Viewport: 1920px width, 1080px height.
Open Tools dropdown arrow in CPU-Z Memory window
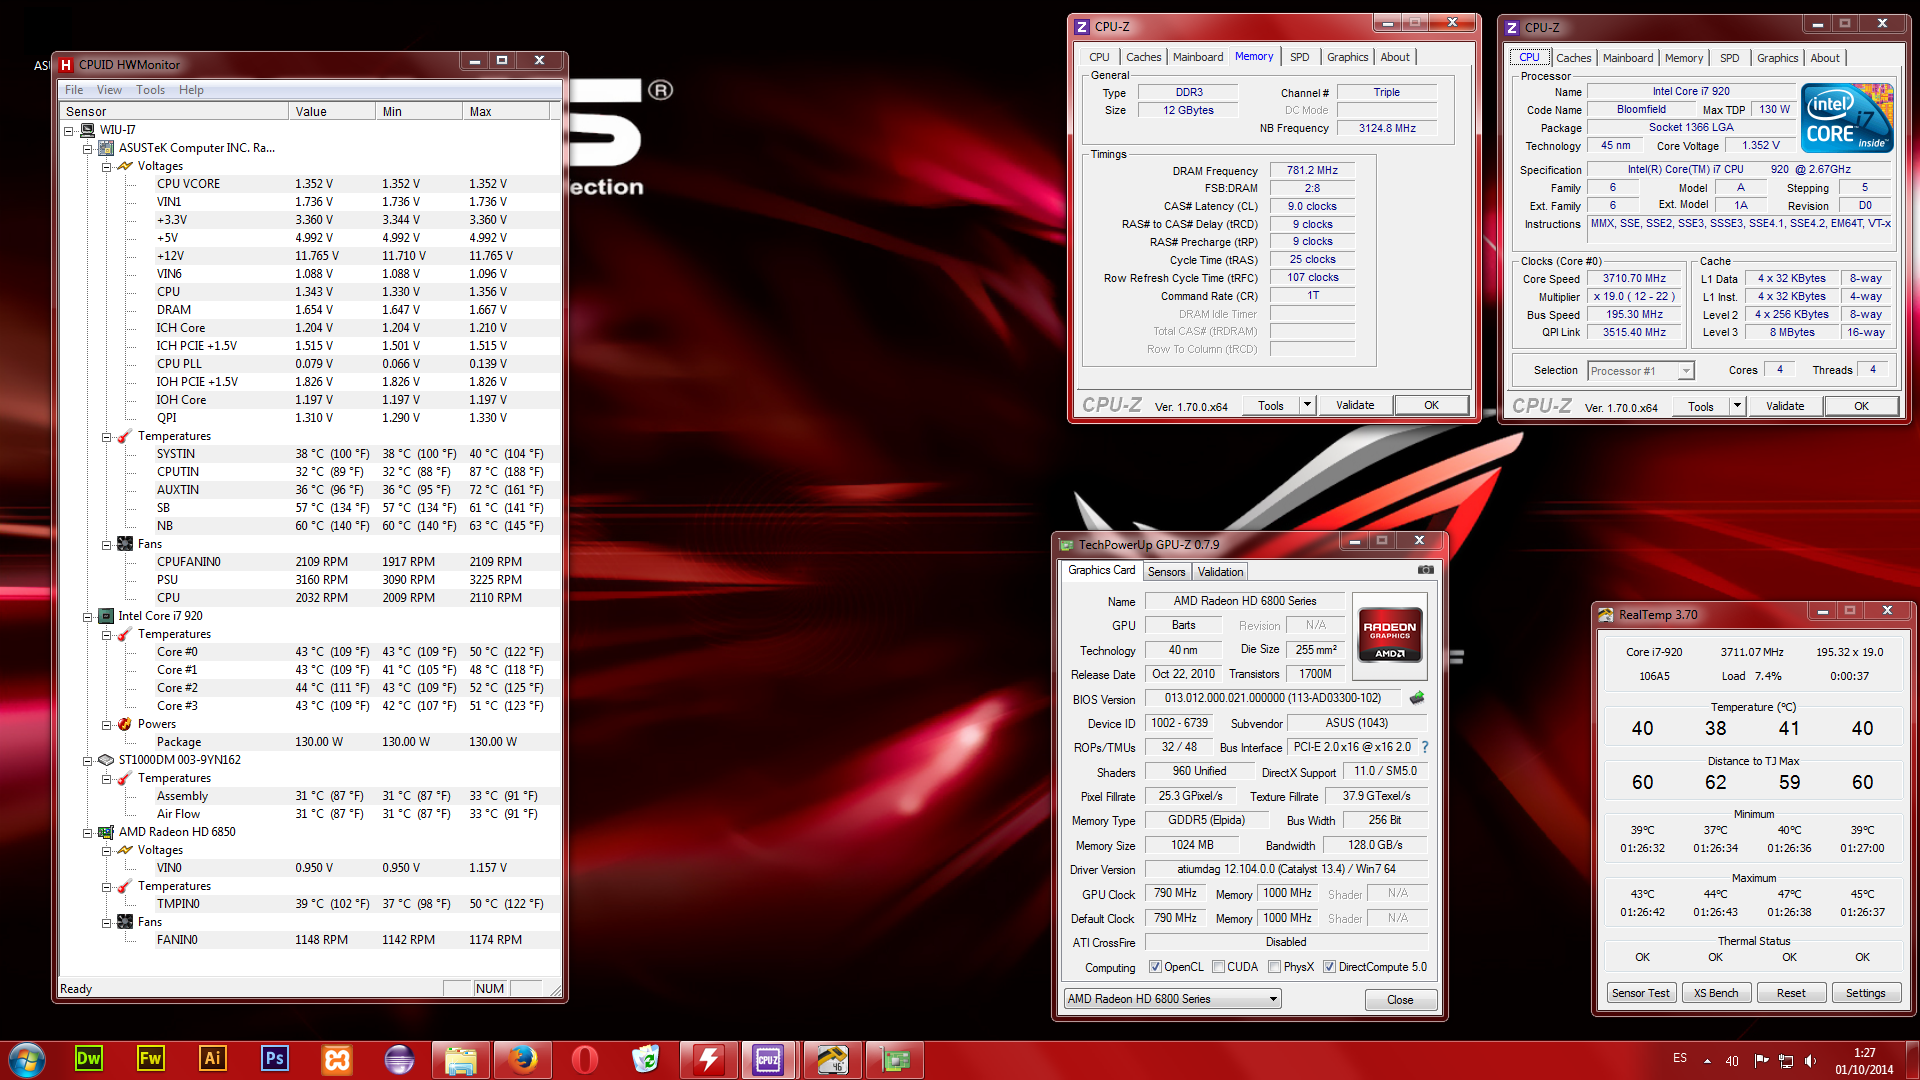pos(1307,405)
